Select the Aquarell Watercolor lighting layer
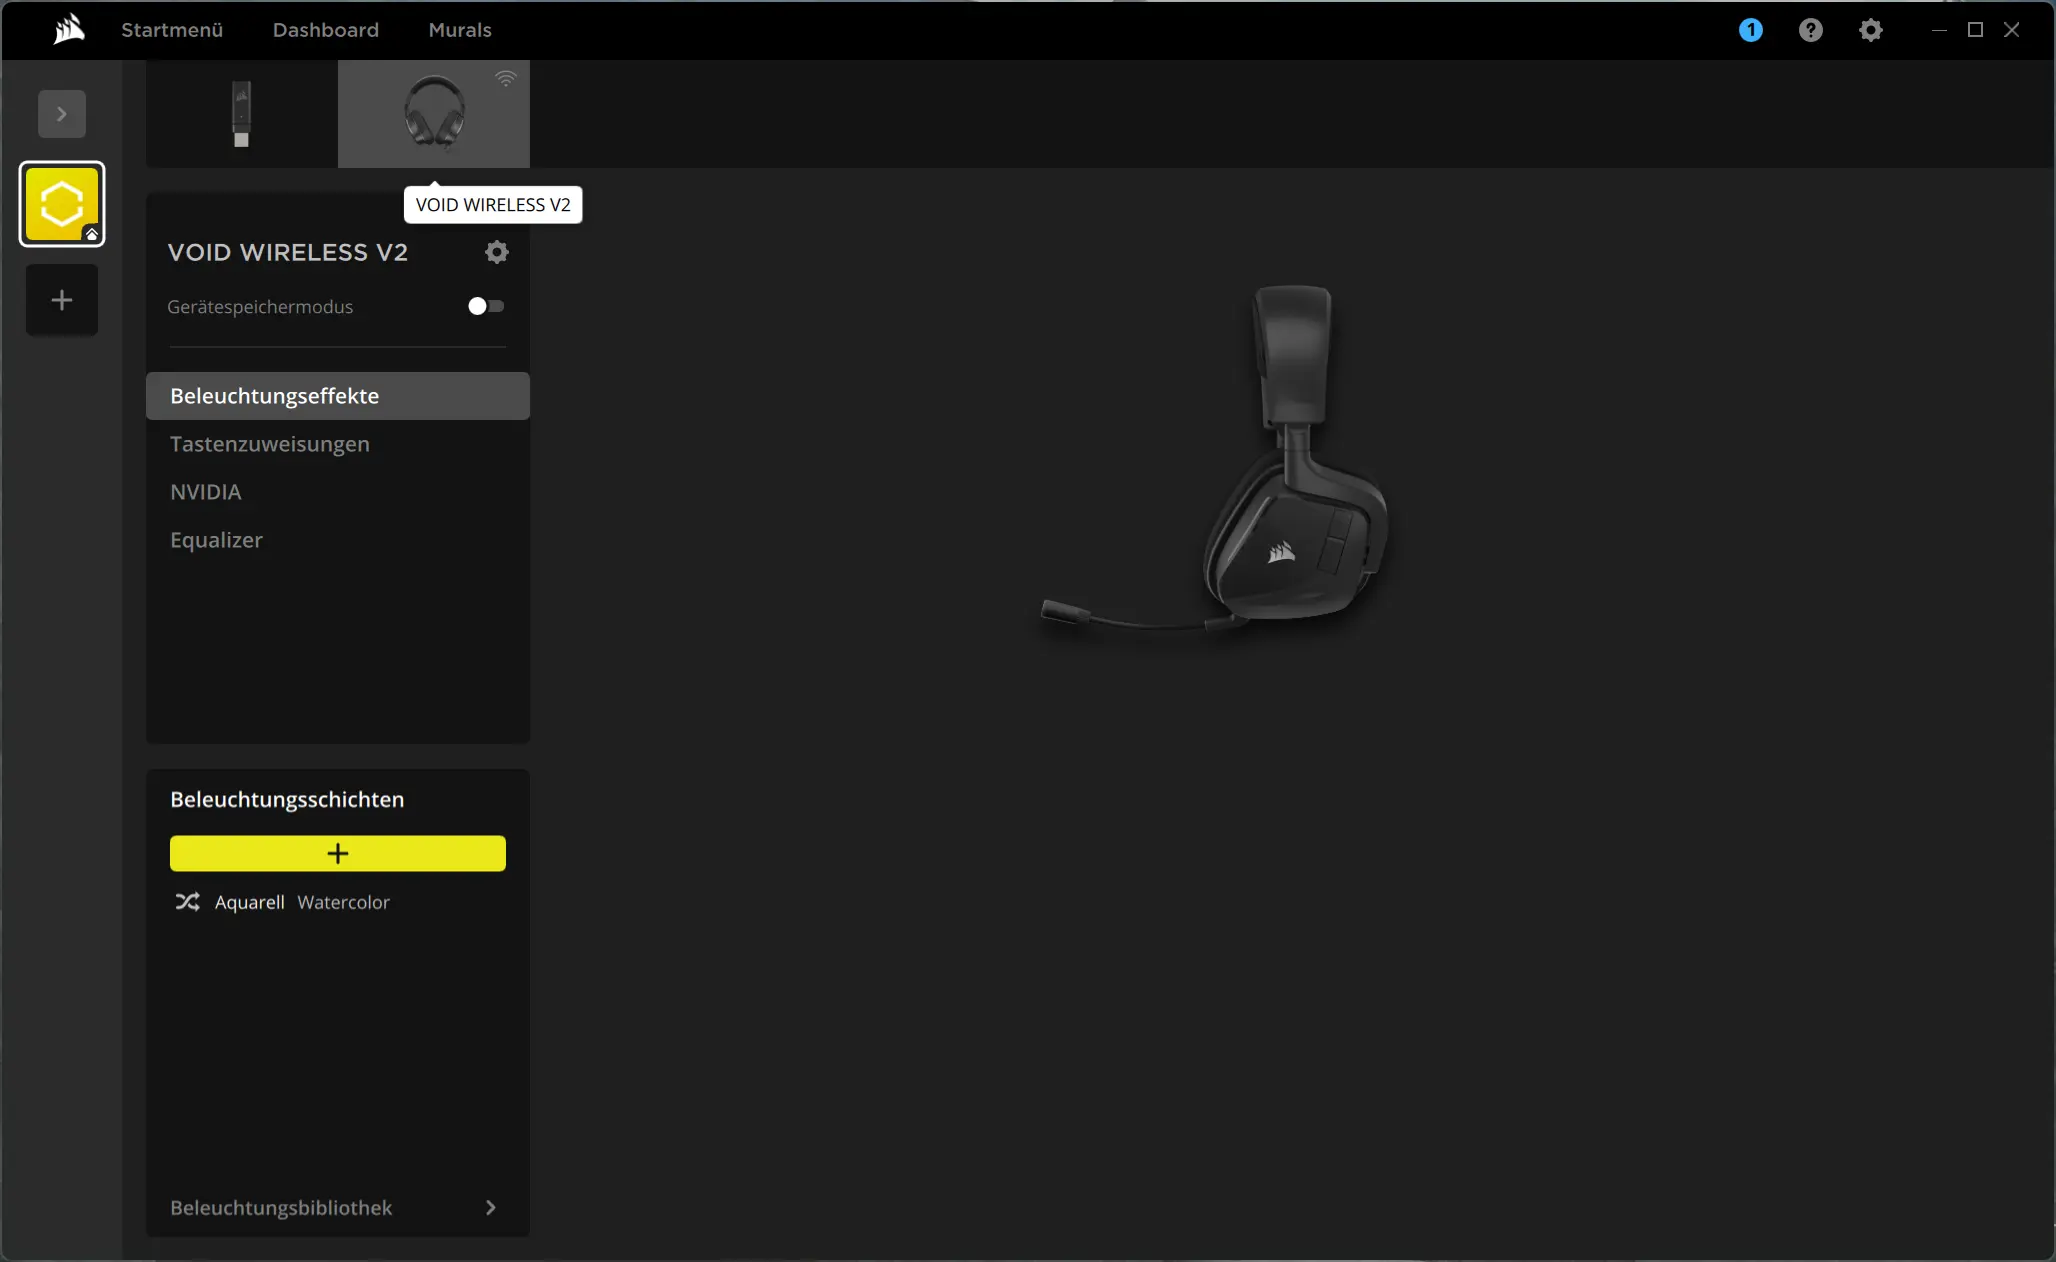 tap(302, 902)
